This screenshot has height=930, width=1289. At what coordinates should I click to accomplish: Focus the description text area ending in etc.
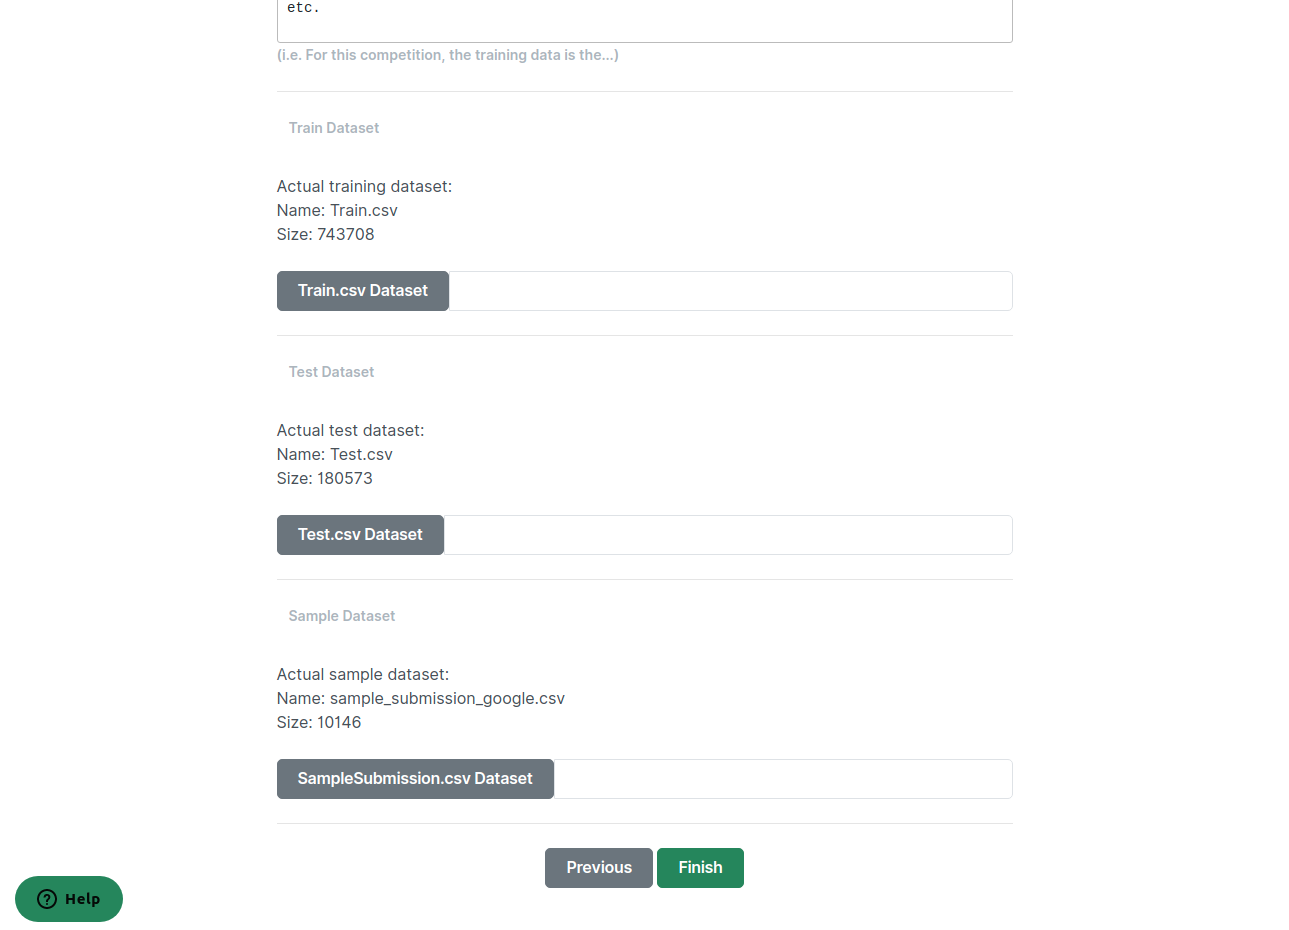[x=644, y=18]
